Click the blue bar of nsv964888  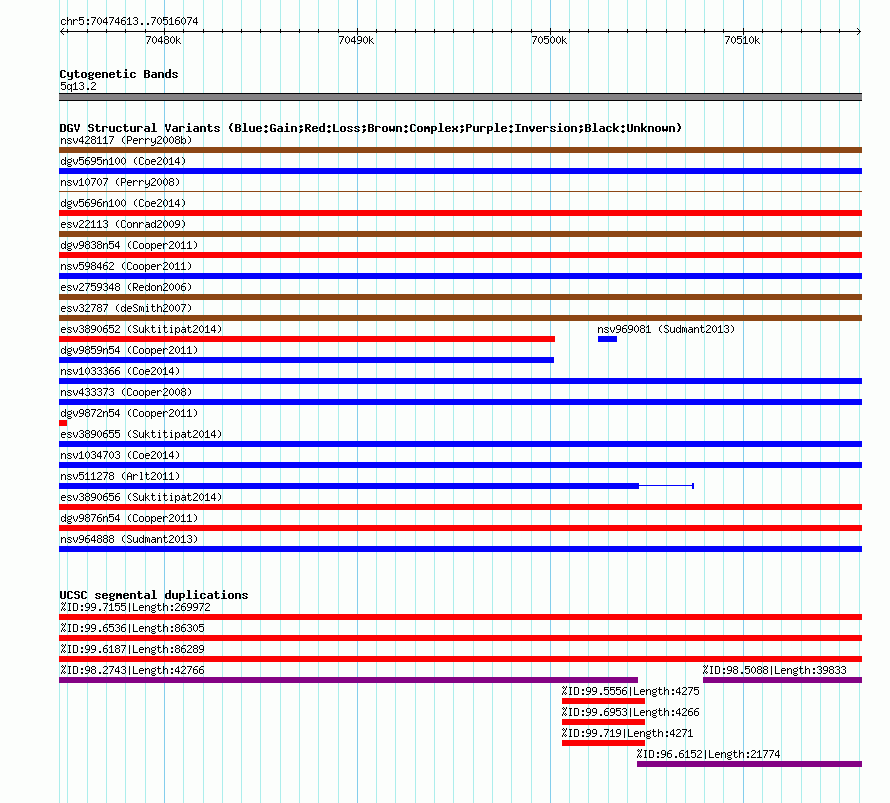[x=460, y=549]
